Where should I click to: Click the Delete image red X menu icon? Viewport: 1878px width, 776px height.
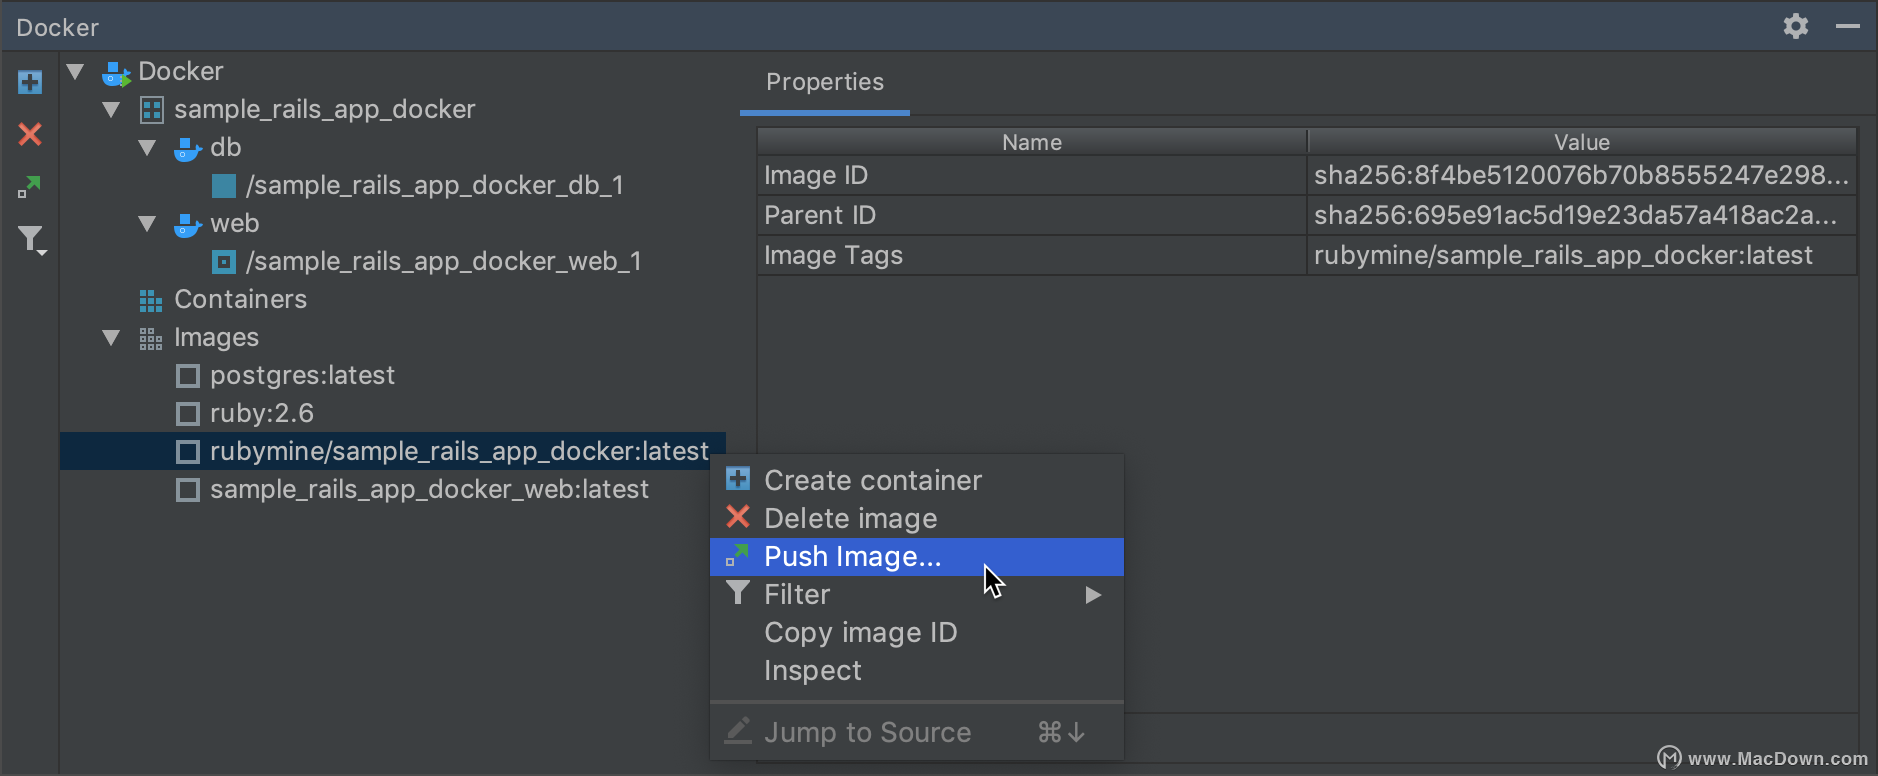coord(738,516)
